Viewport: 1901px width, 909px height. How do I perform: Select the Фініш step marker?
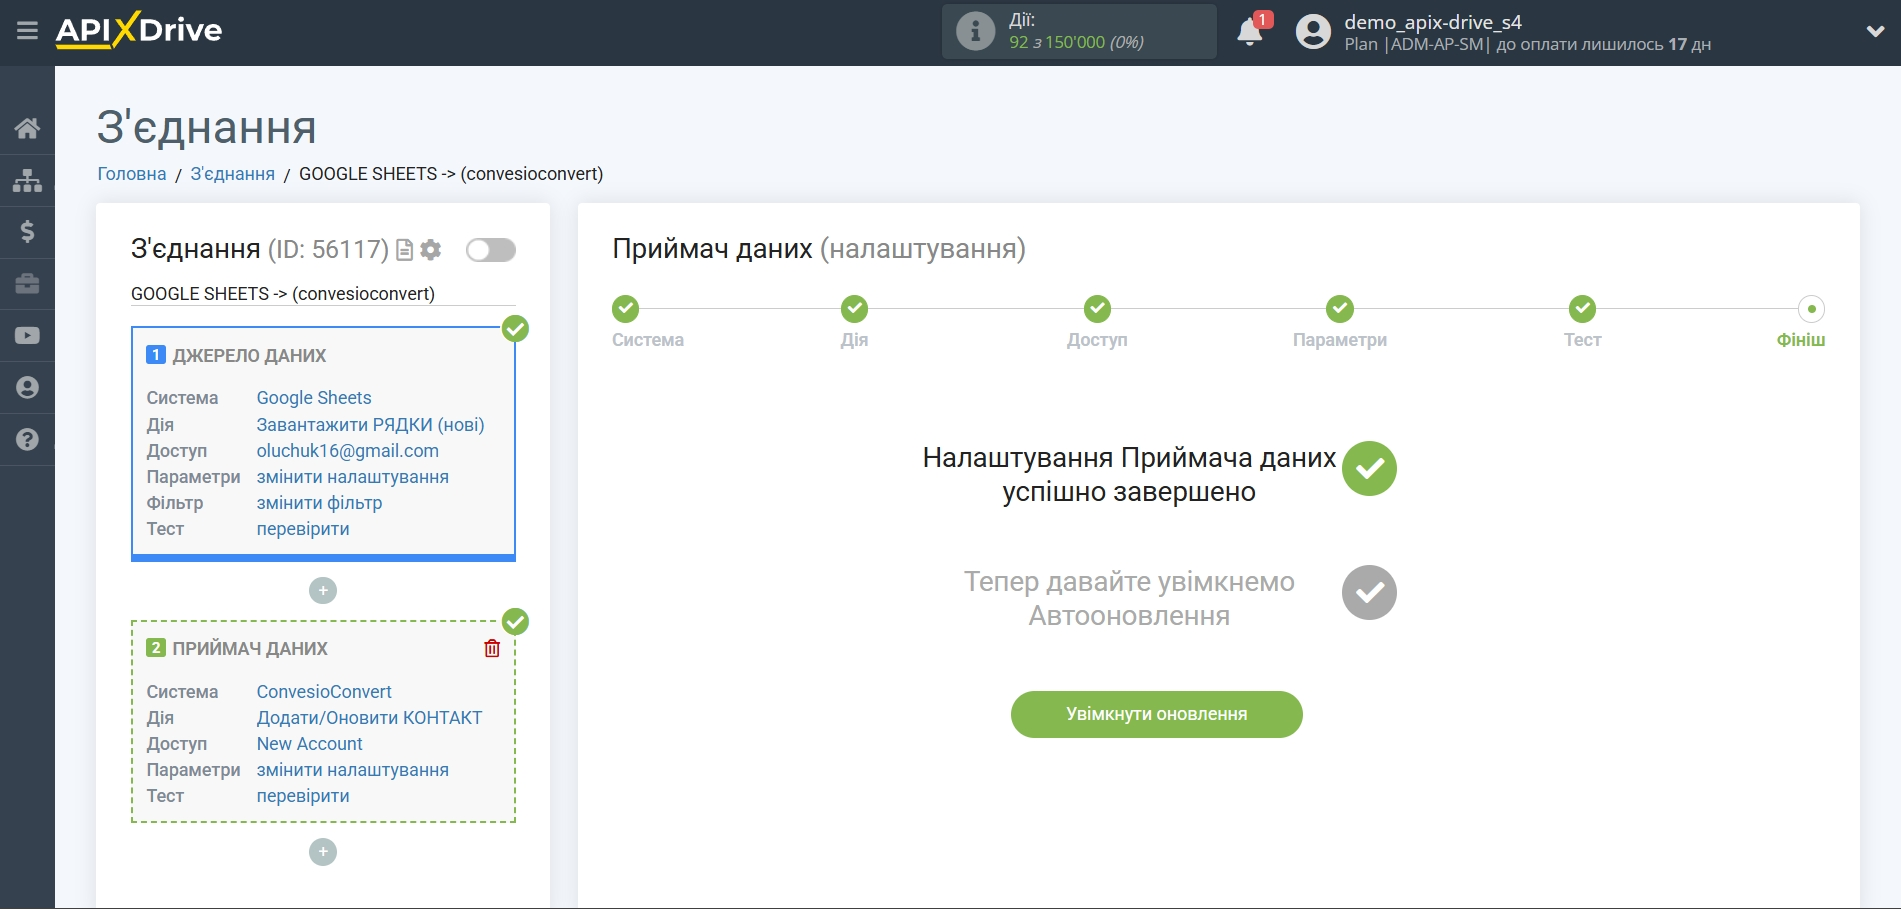point(1810,309)
